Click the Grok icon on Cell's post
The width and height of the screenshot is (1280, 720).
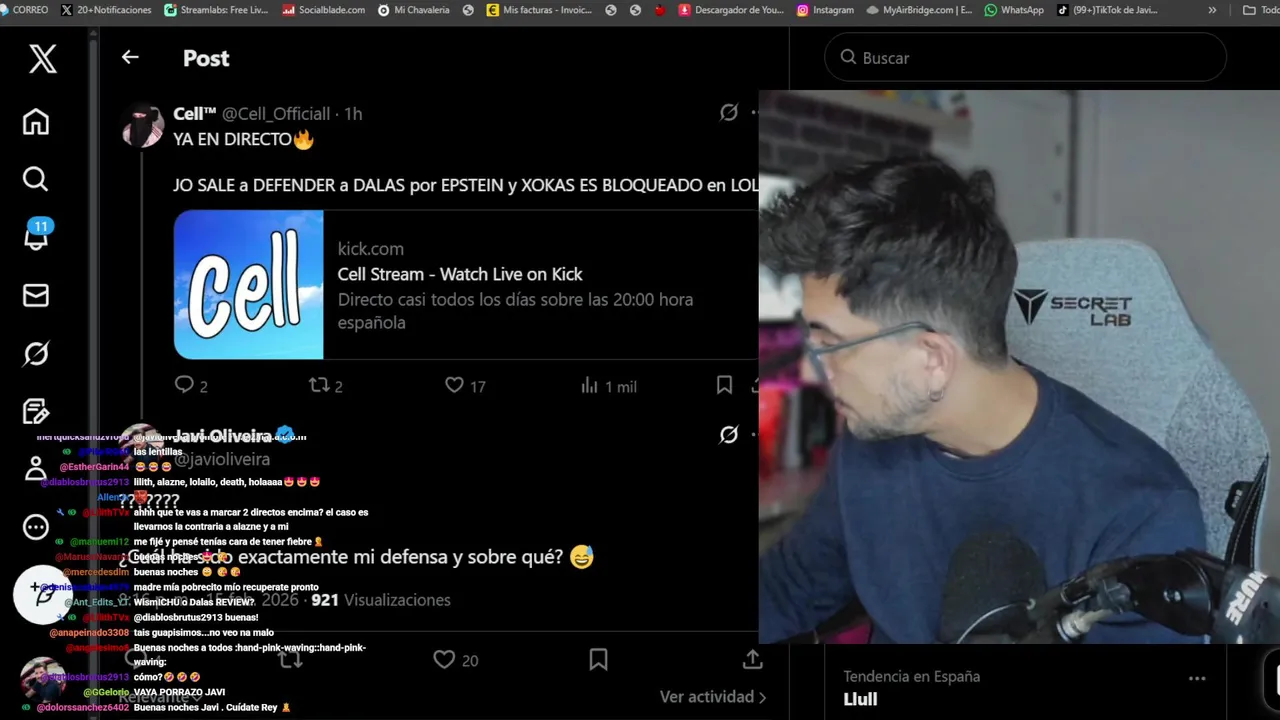729,113
